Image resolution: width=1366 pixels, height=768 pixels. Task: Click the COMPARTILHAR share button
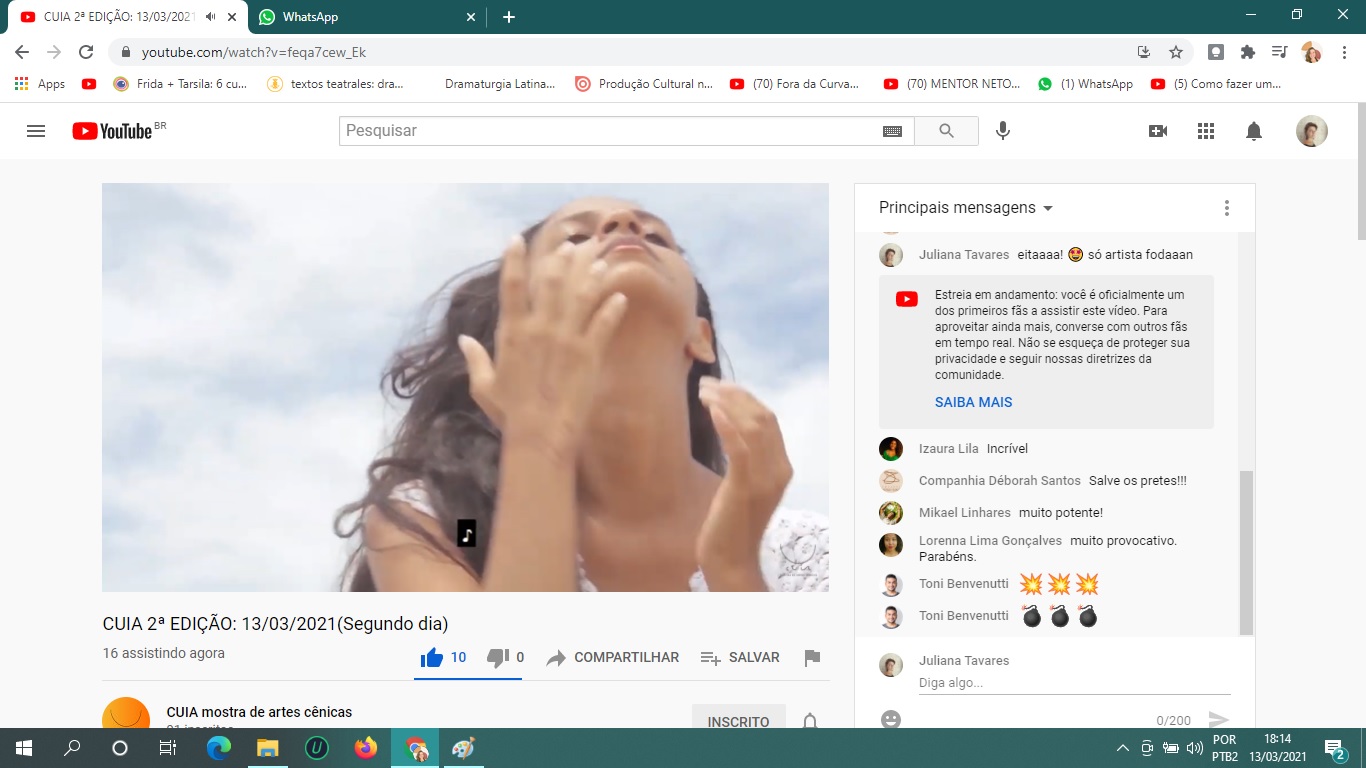613,657
